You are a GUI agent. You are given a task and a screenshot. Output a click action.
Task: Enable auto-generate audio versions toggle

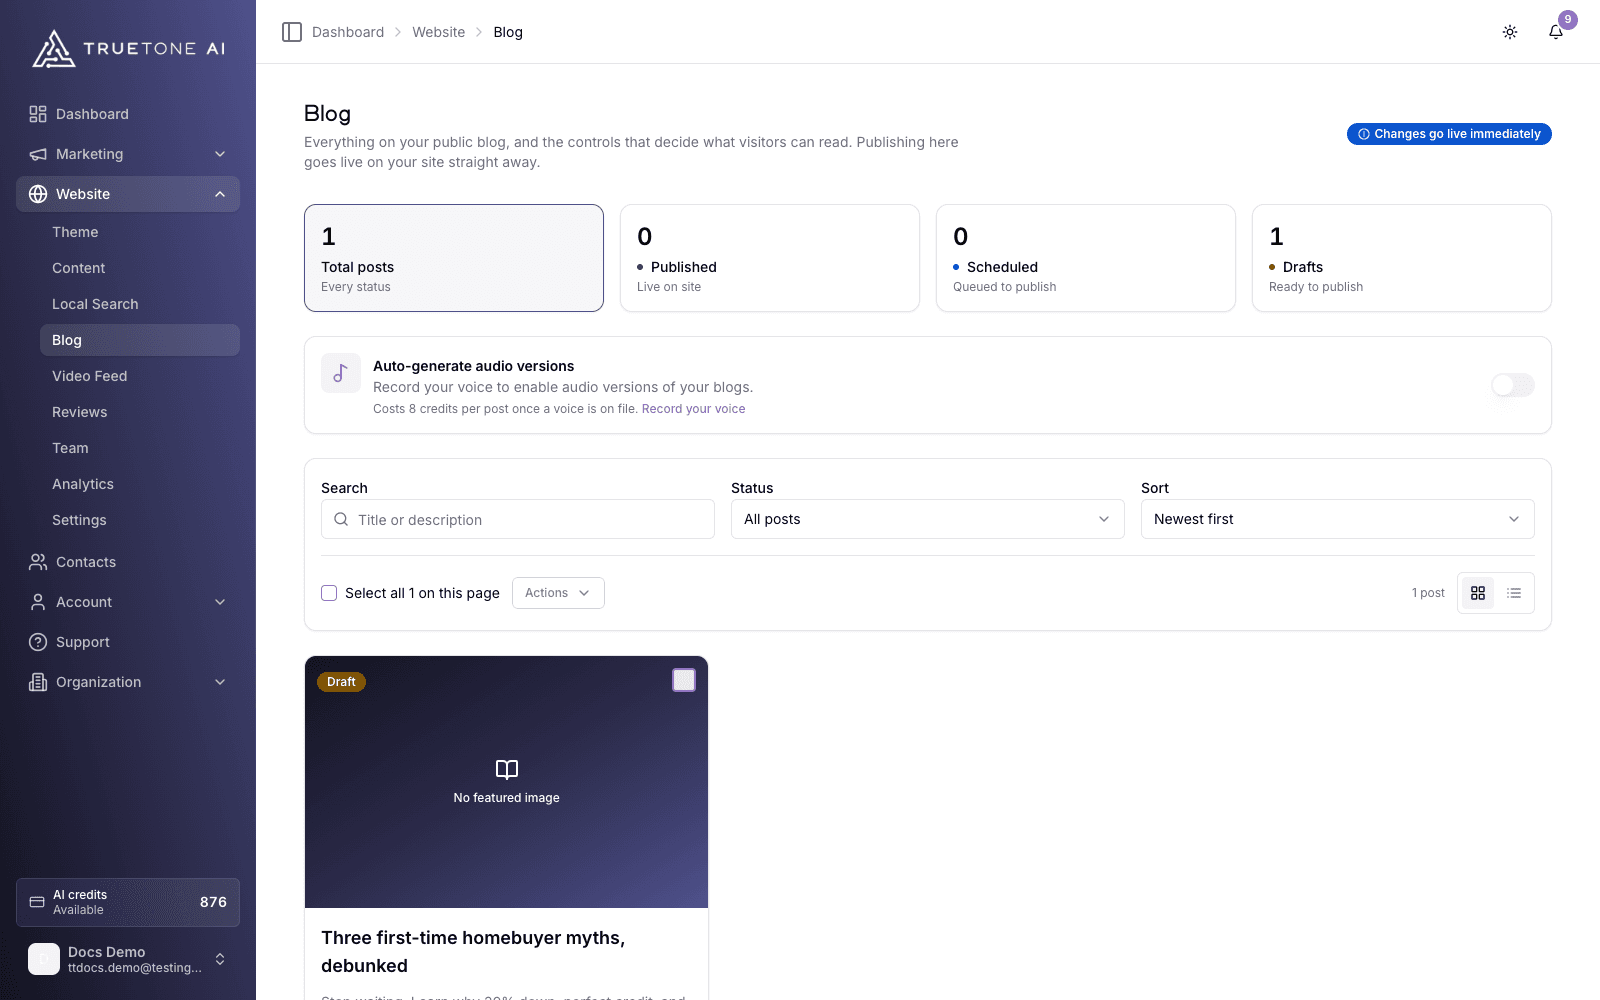(x=1512, y=385)
